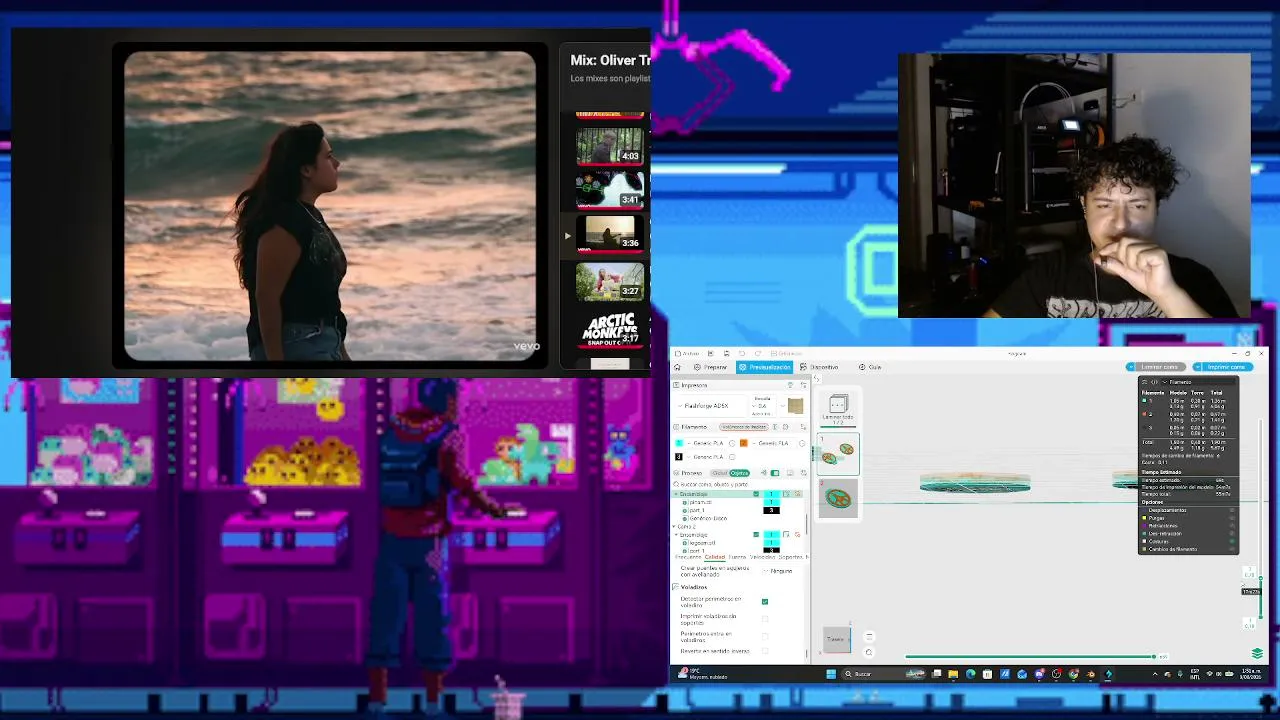
Task: Enable Perímetros extra en voladizos checkbox
Action: 765,636
